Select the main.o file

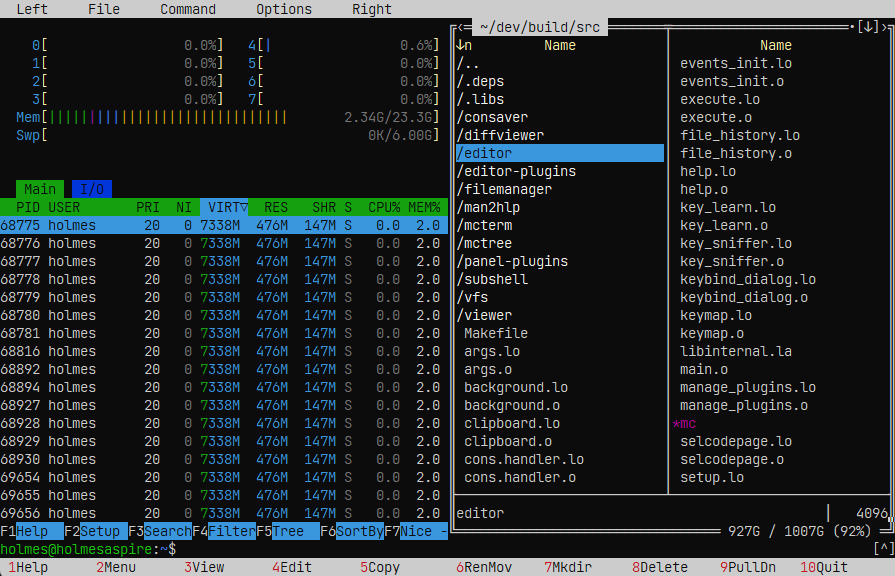click(x=779, y=369)
